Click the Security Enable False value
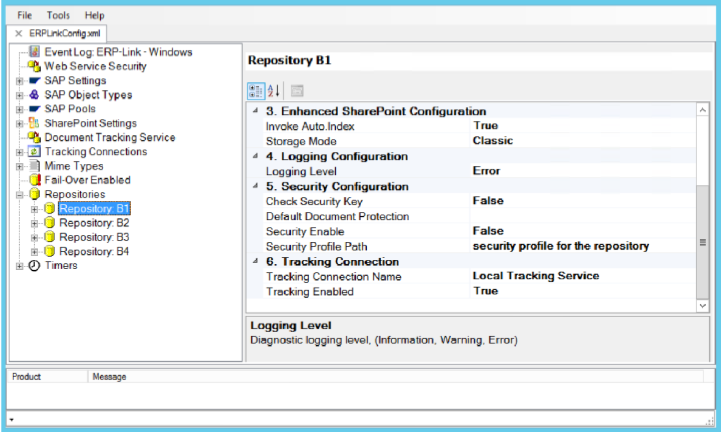The height and width of the screenshot is (434, 722). (x=489, y=231)
